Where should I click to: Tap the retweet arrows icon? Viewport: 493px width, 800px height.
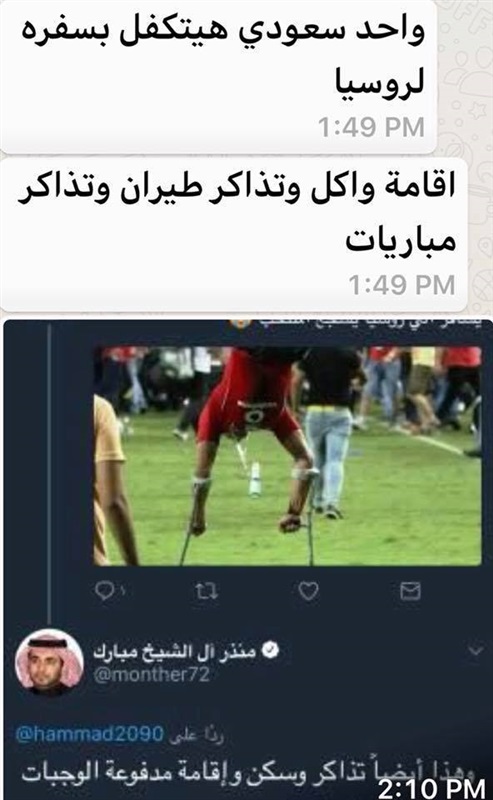[x=207, y=591]
